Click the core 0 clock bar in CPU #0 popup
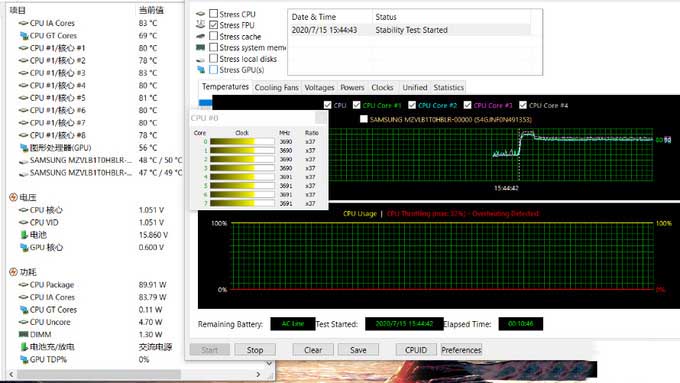Screen dimensions: 680x383 (x=242, y=141)
